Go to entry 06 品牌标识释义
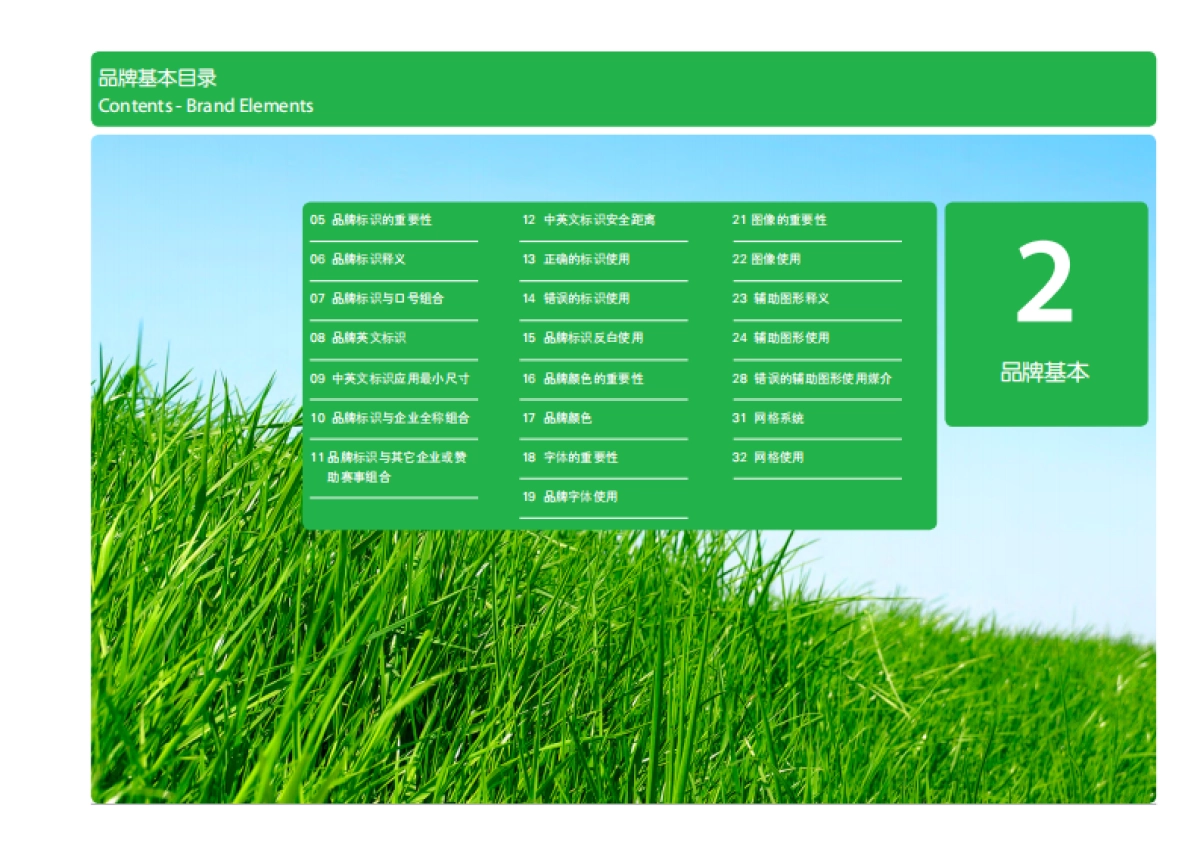Screen dimensions: 1200x855 coord(358,259)
